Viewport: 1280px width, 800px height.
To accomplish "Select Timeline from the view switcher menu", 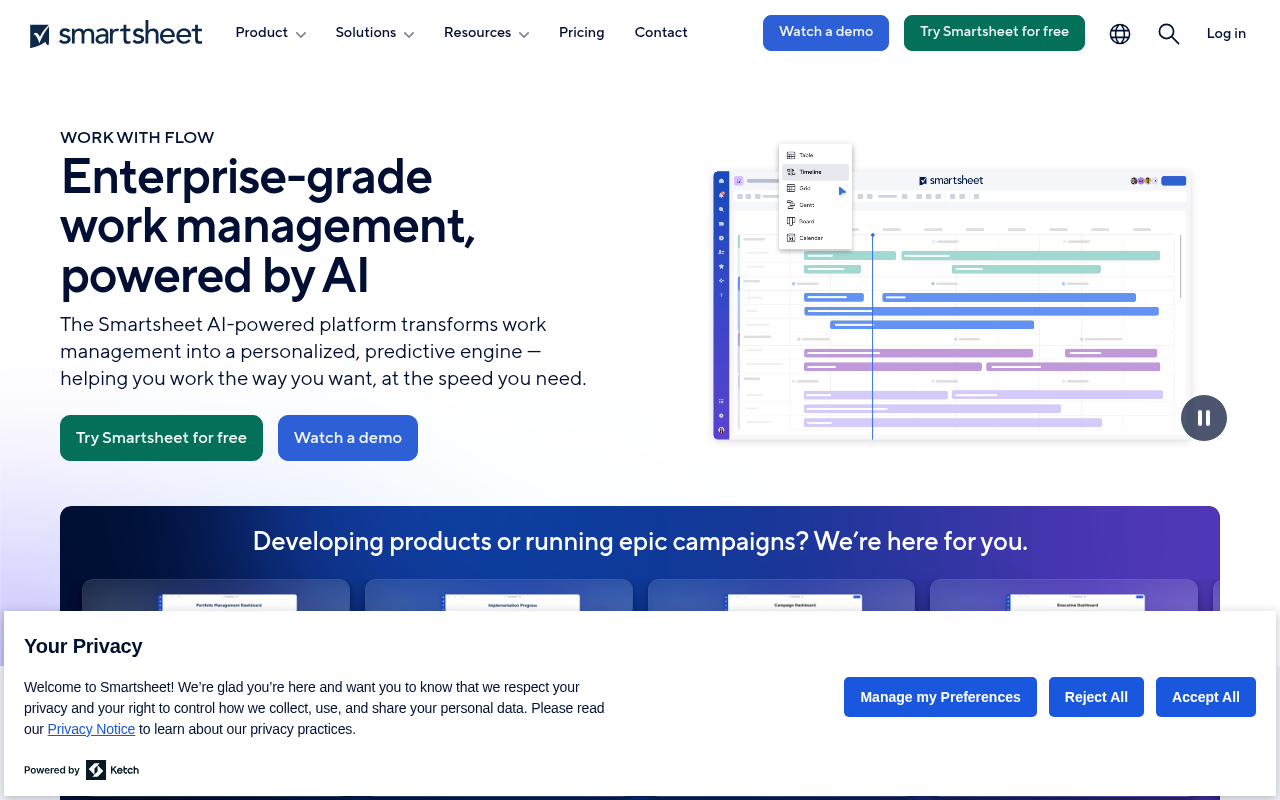I will tap(812, 172).
